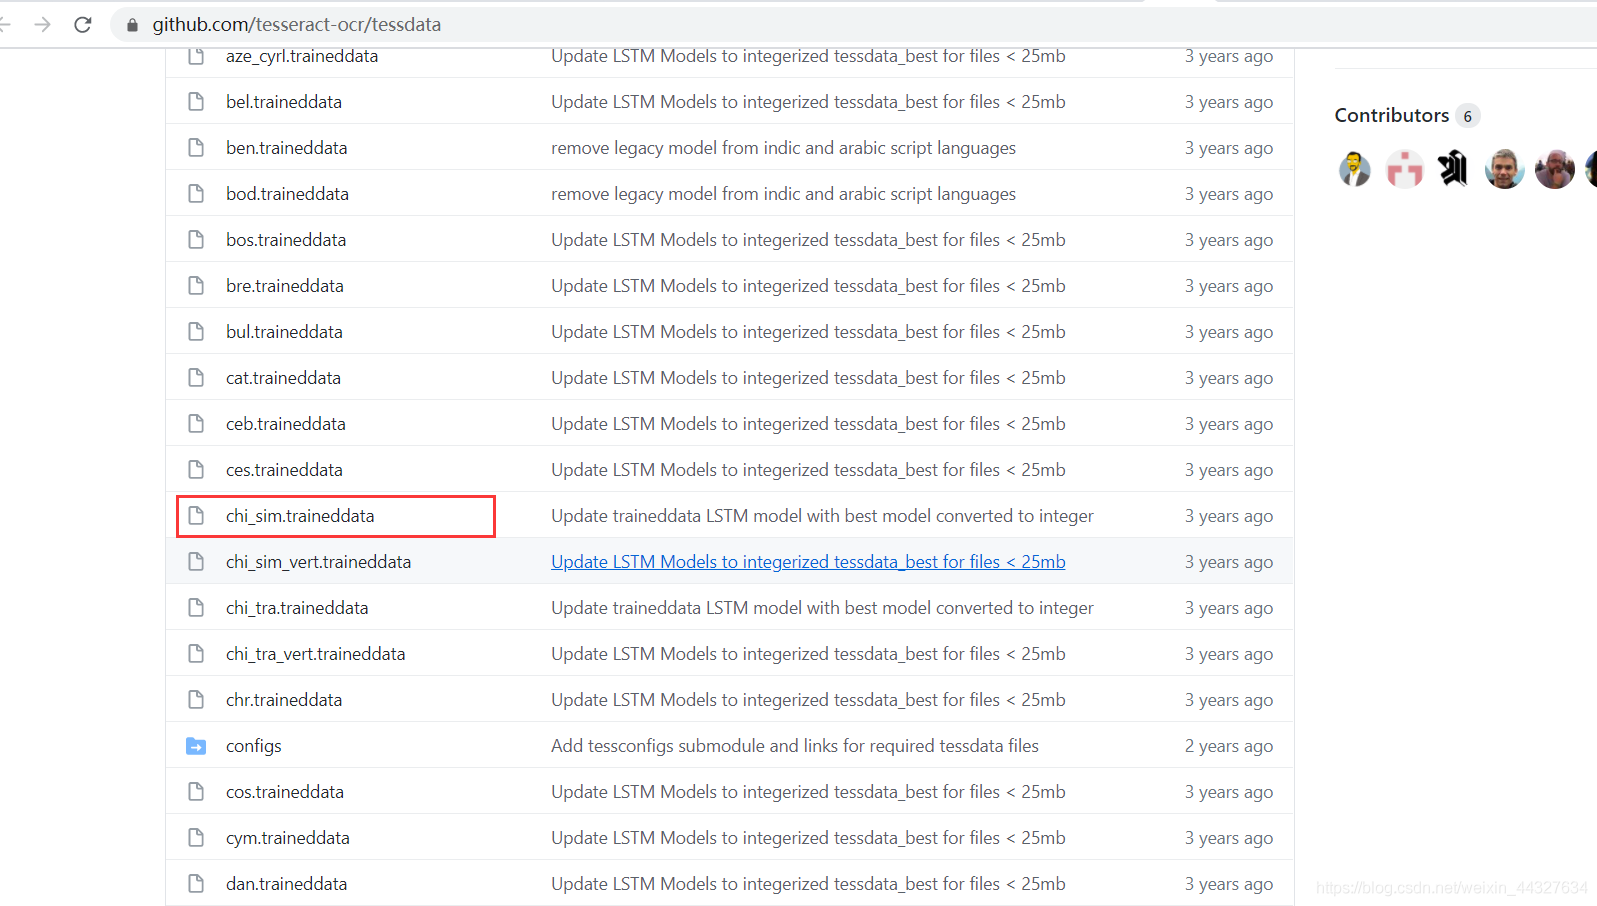Click file icon beside bel.traineddata
This screenshot has width=1597, height=906.
point(196,102)
